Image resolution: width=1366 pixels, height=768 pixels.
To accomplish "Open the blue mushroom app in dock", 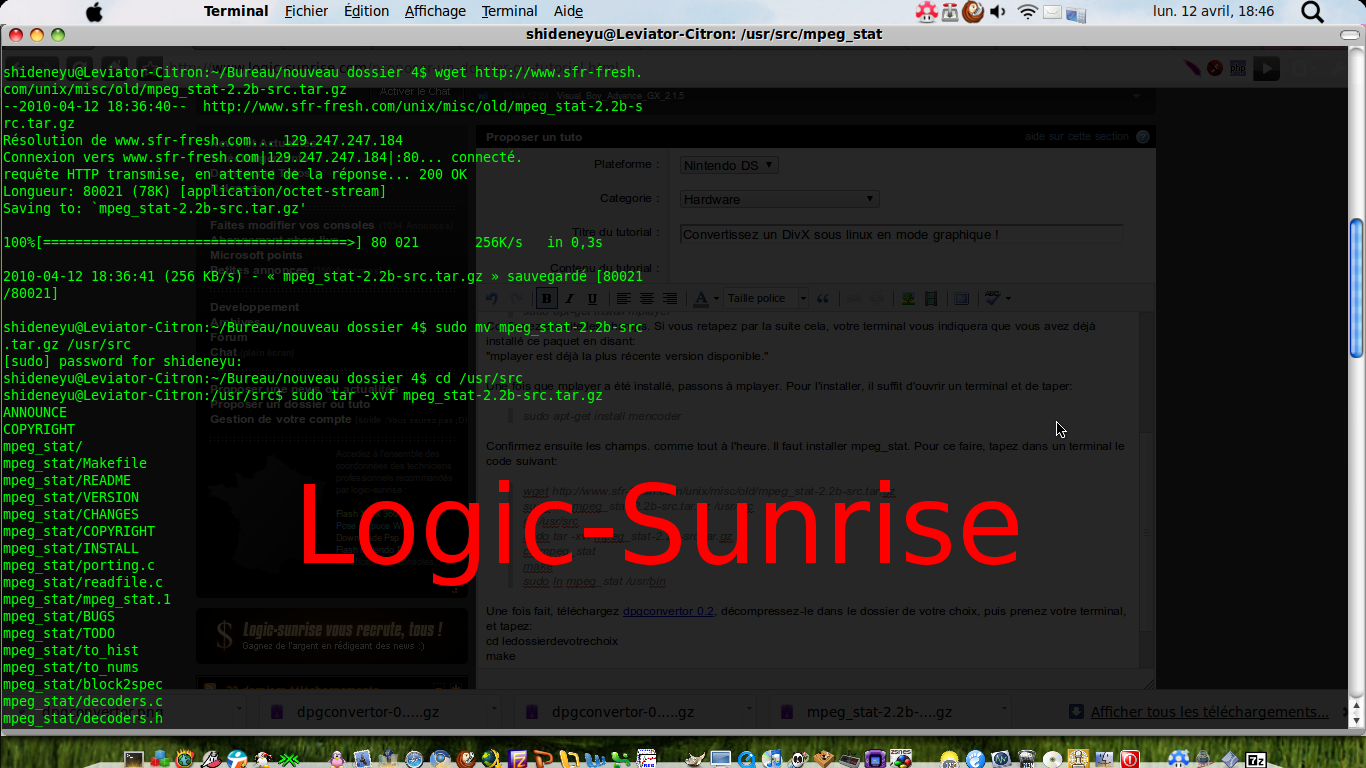I will tap(1178, 758).
